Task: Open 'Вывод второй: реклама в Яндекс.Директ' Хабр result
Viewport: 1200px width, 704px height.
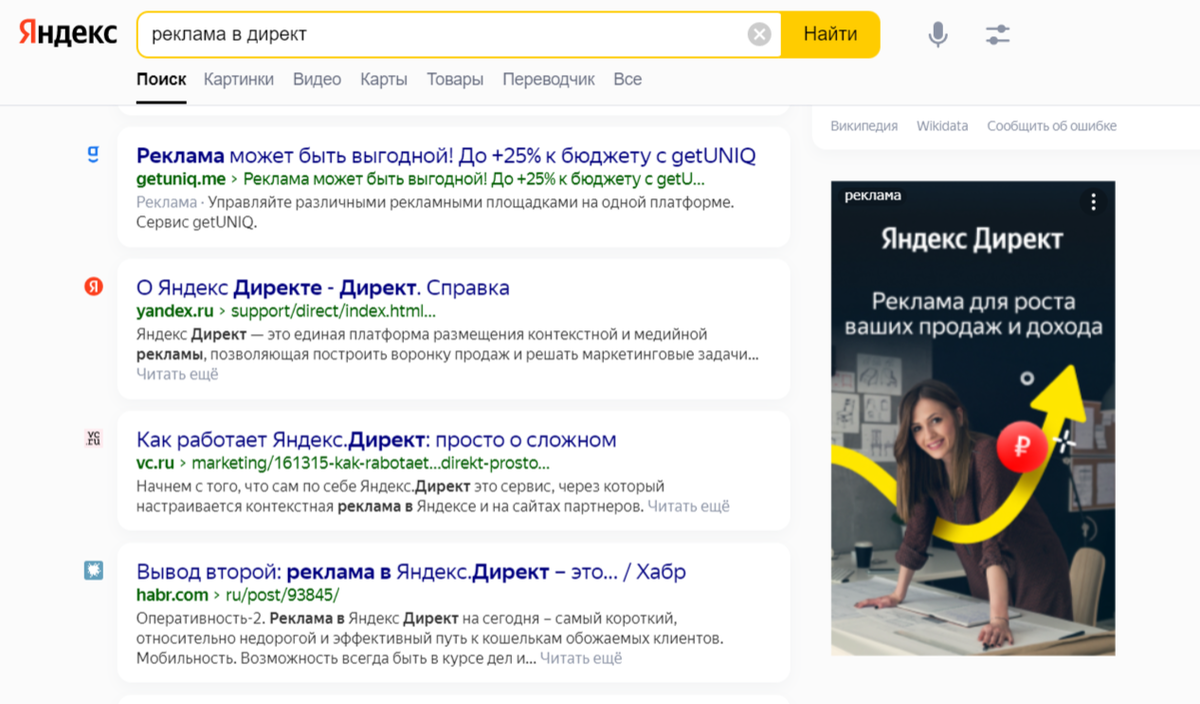Action: (411, 573)
